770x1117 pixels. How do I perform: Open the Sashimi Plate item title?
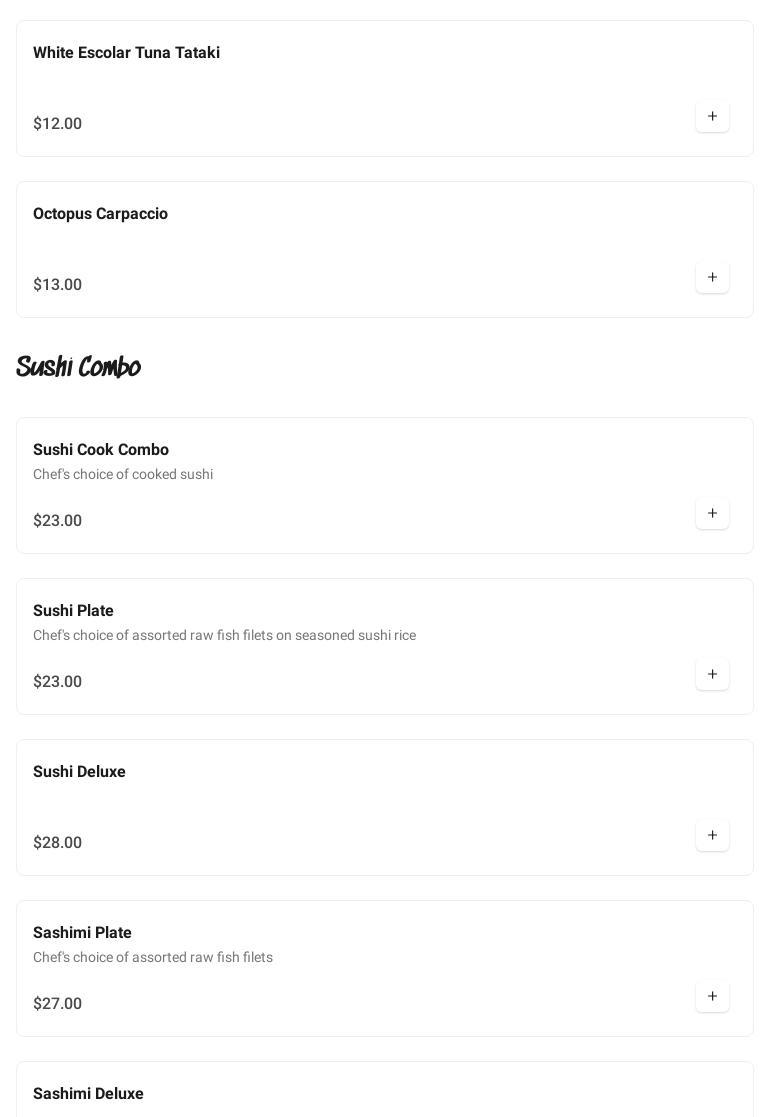(x=82, y=933)
